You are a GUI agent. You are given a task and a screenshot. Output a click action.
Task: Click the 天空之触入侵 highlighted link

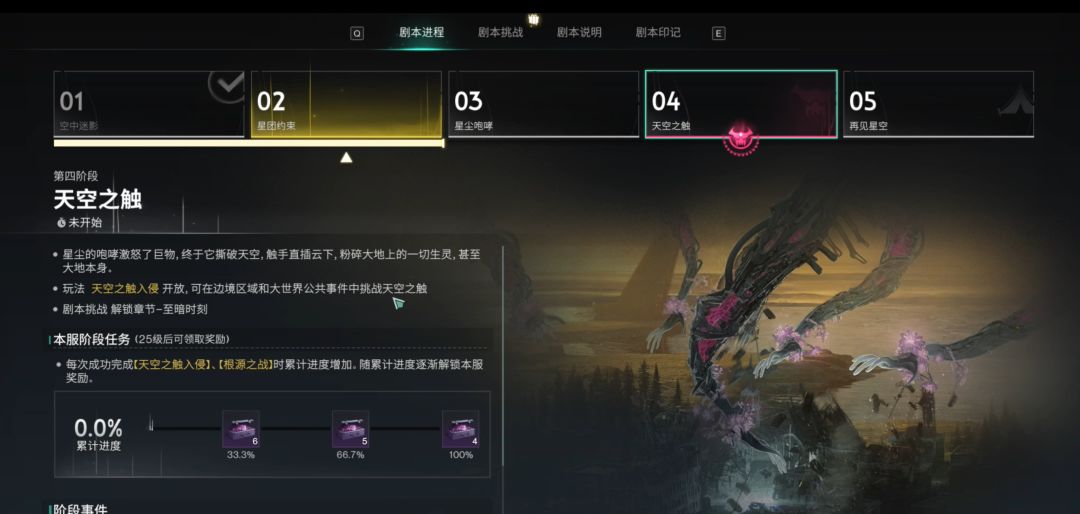tap(125, 288)
